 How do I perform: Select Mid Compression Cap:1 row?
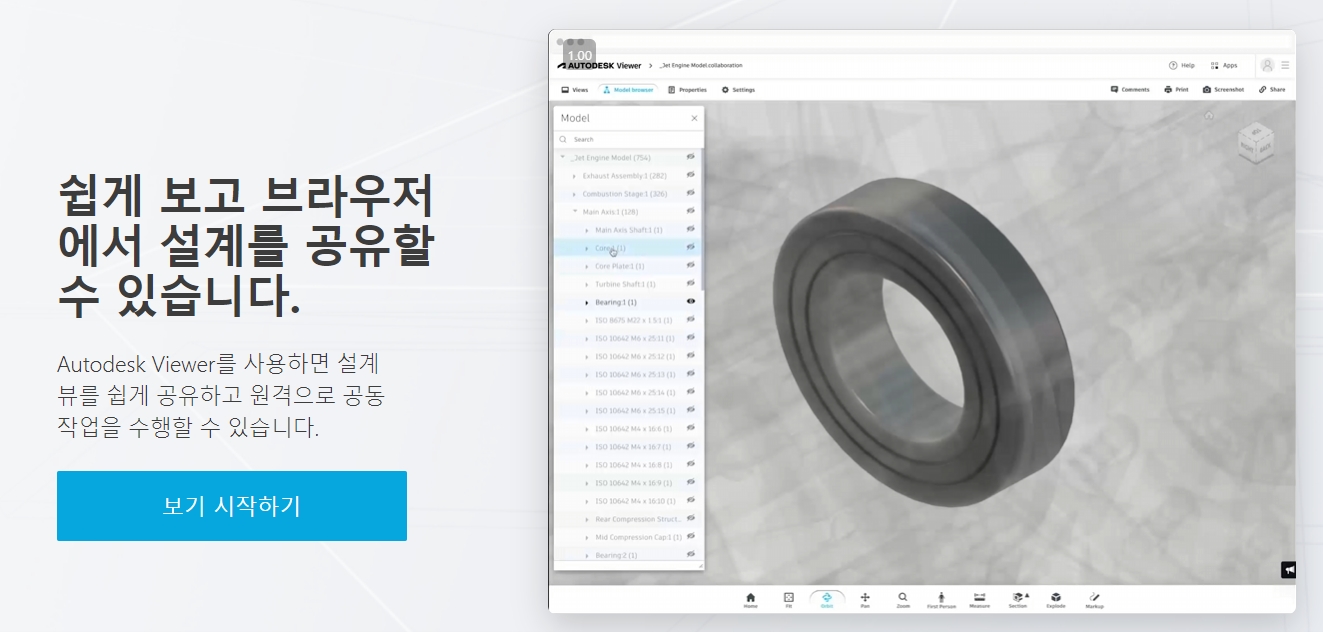click(x=627, y=537)
